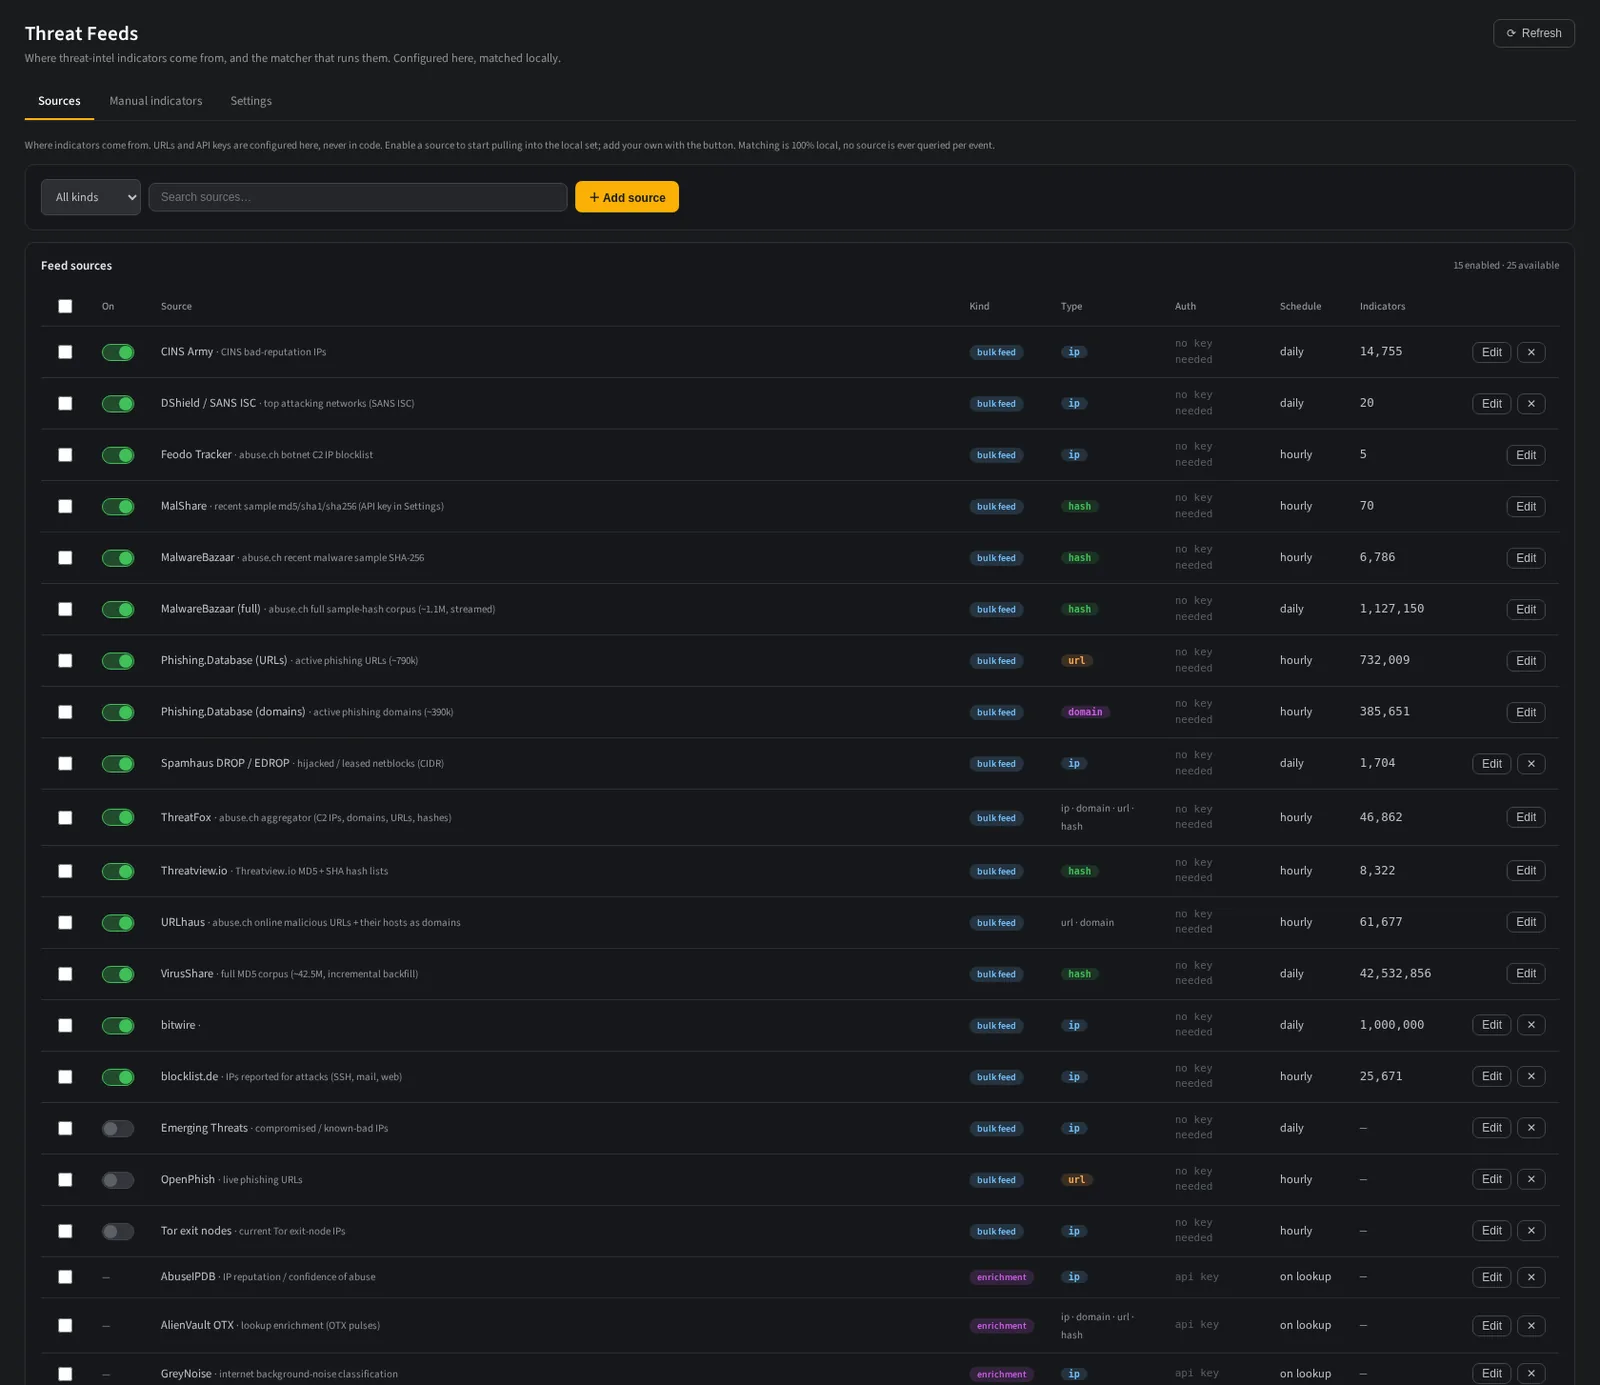Tick the VirusShare row checkbox
Image resolution: width=1600 pixels, height=1385 pixels.
tap(65, 974)
